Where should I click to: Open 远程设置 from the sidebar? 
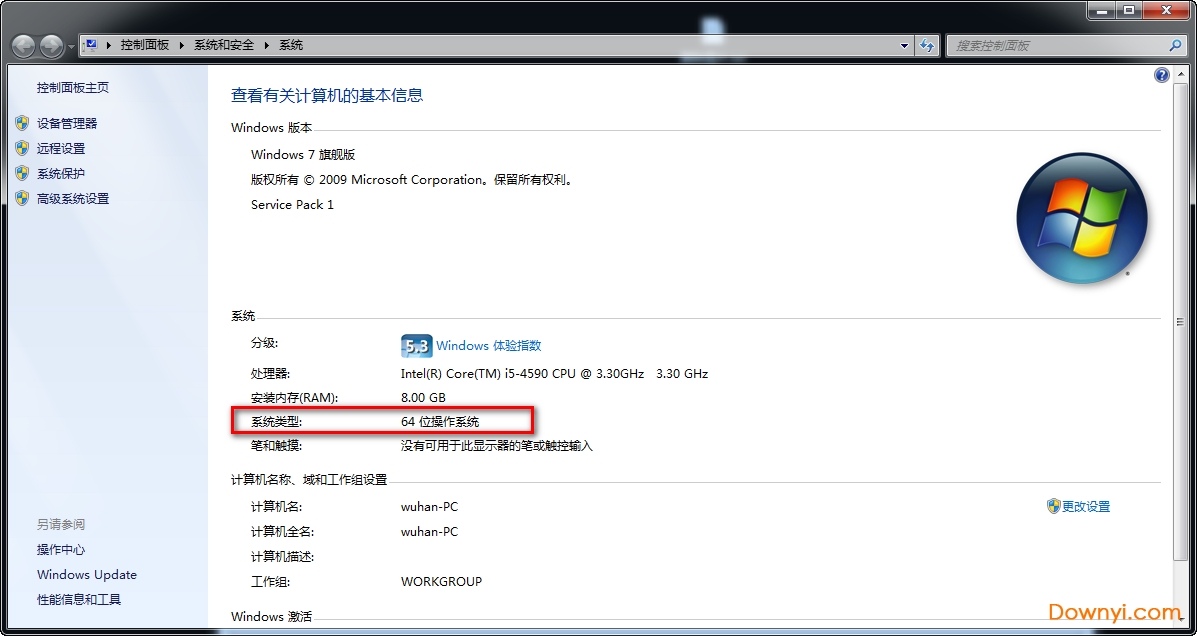61,148
